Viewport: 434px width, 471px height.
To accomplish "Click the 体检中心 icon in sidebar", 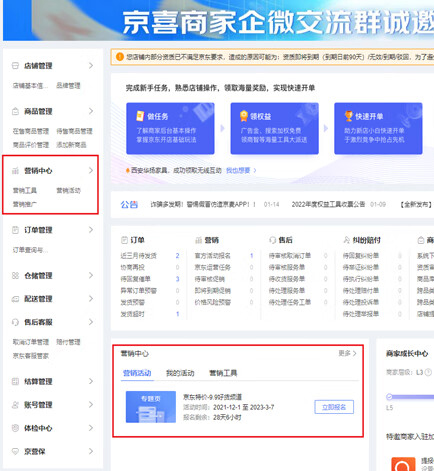I will point(15,428).
